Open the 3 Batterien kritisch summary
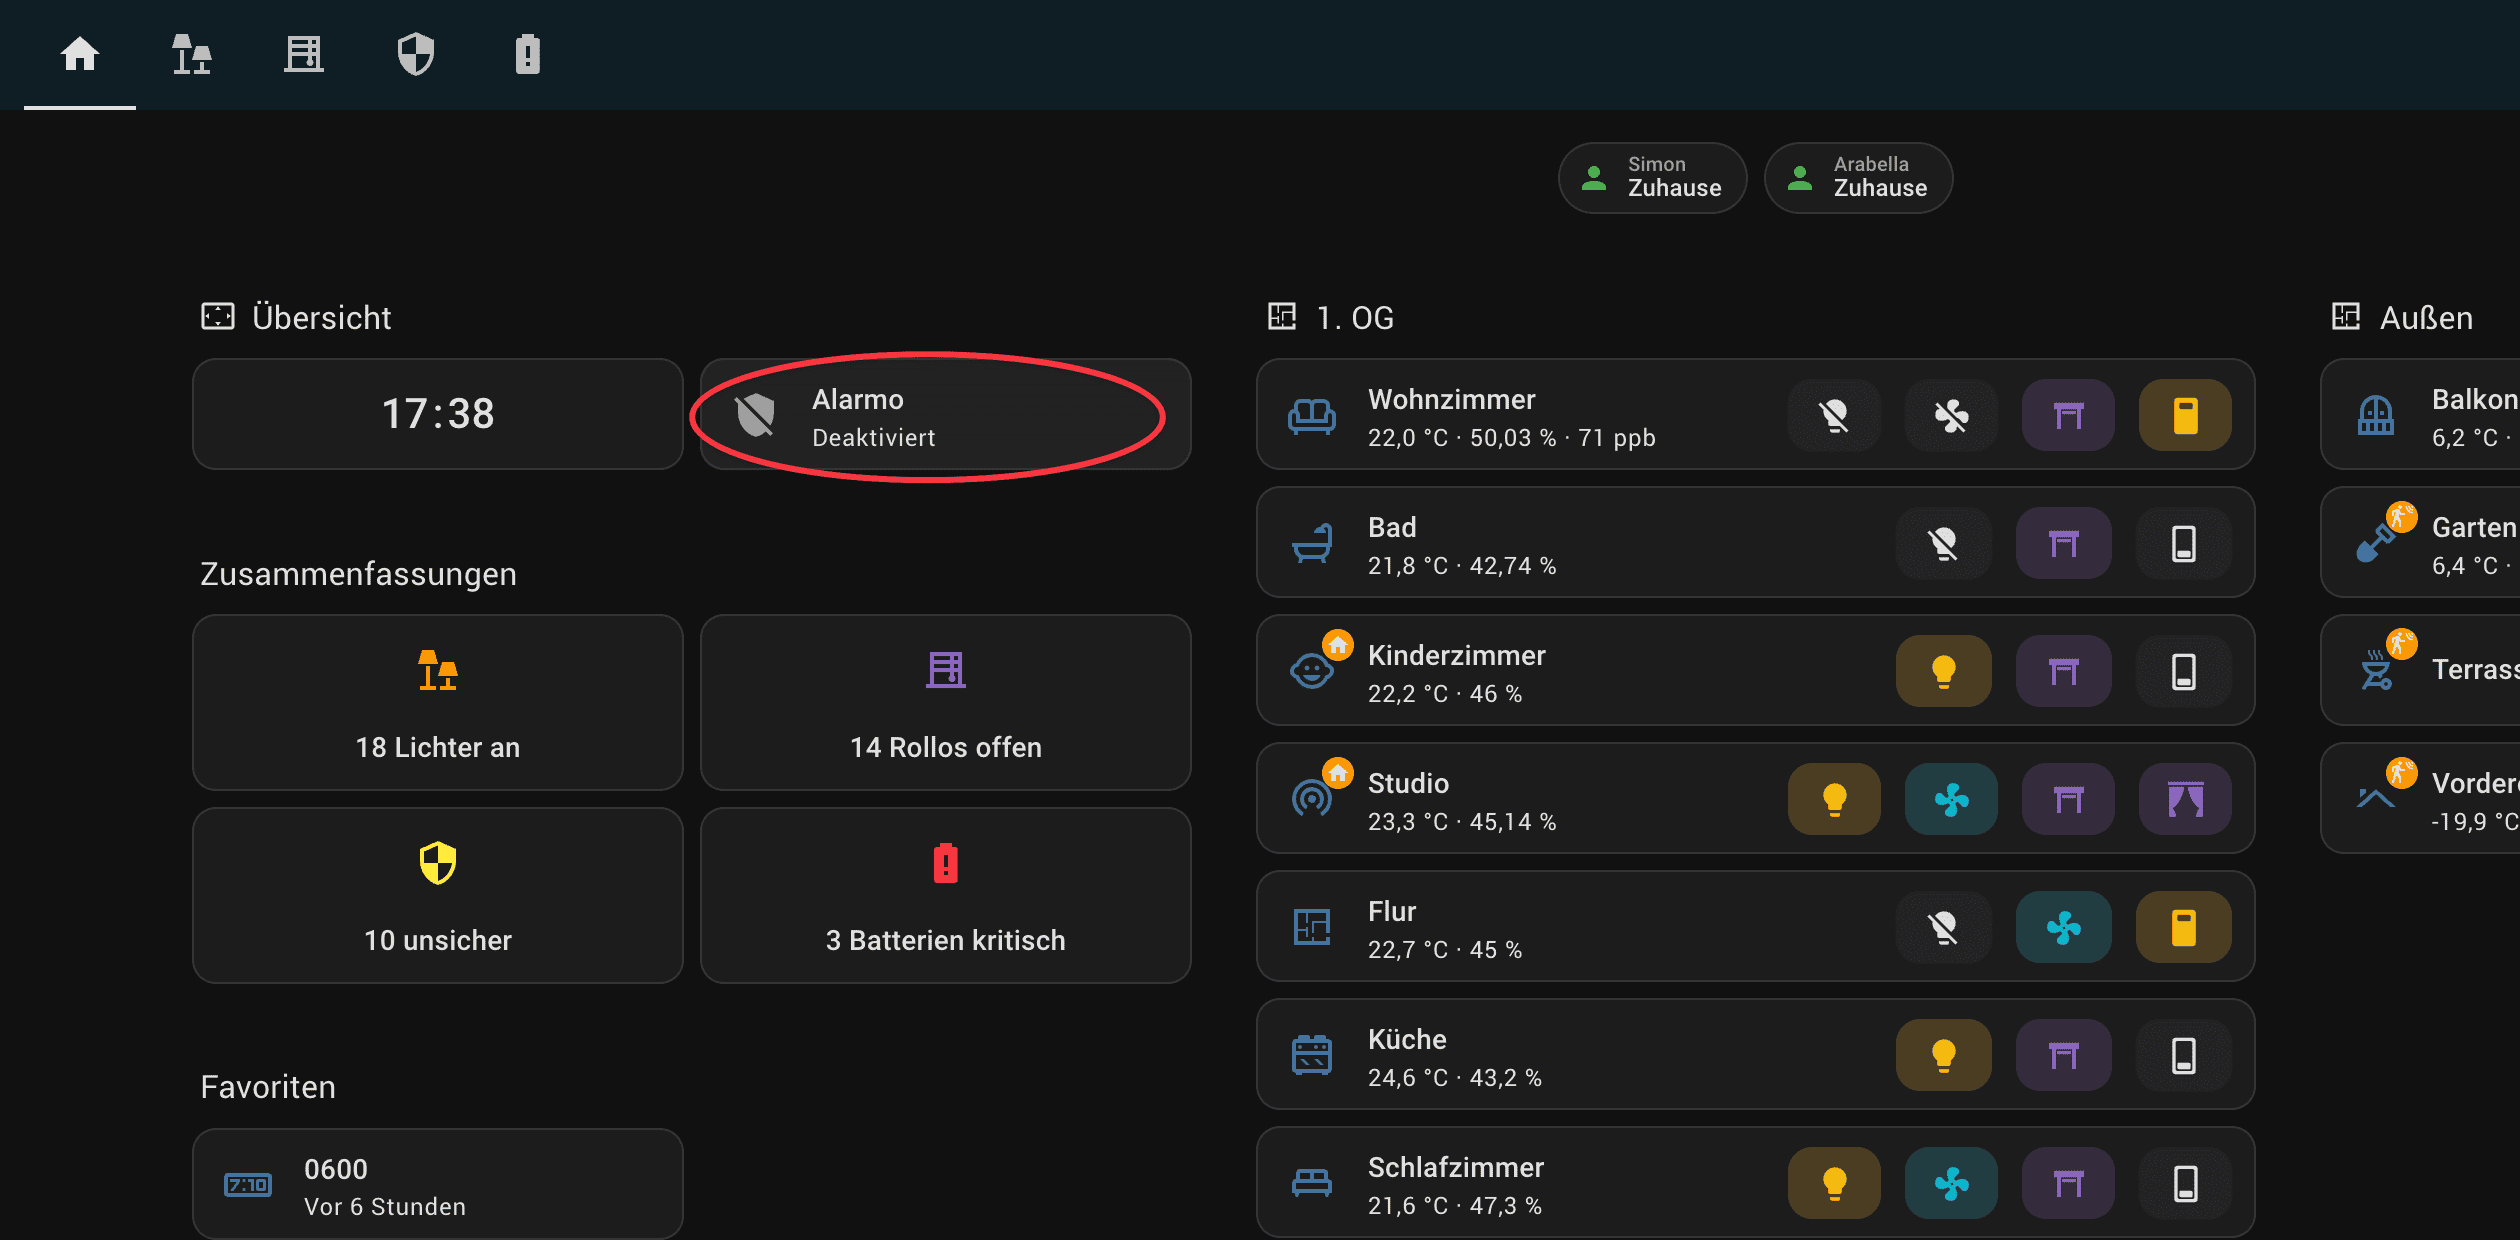This screenshot has width=2520, height=1240. [945, 895]
